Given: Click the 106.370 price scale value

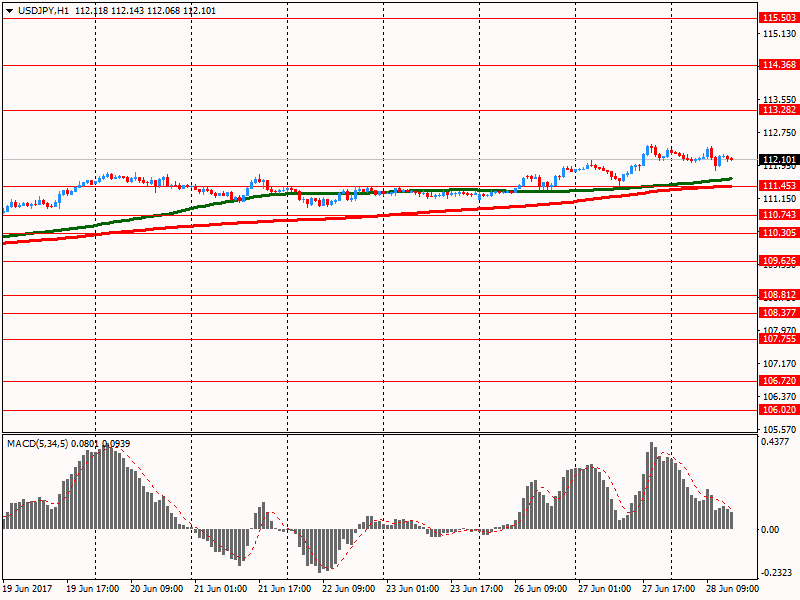Looking at the screenshot, I should (779, 396).
